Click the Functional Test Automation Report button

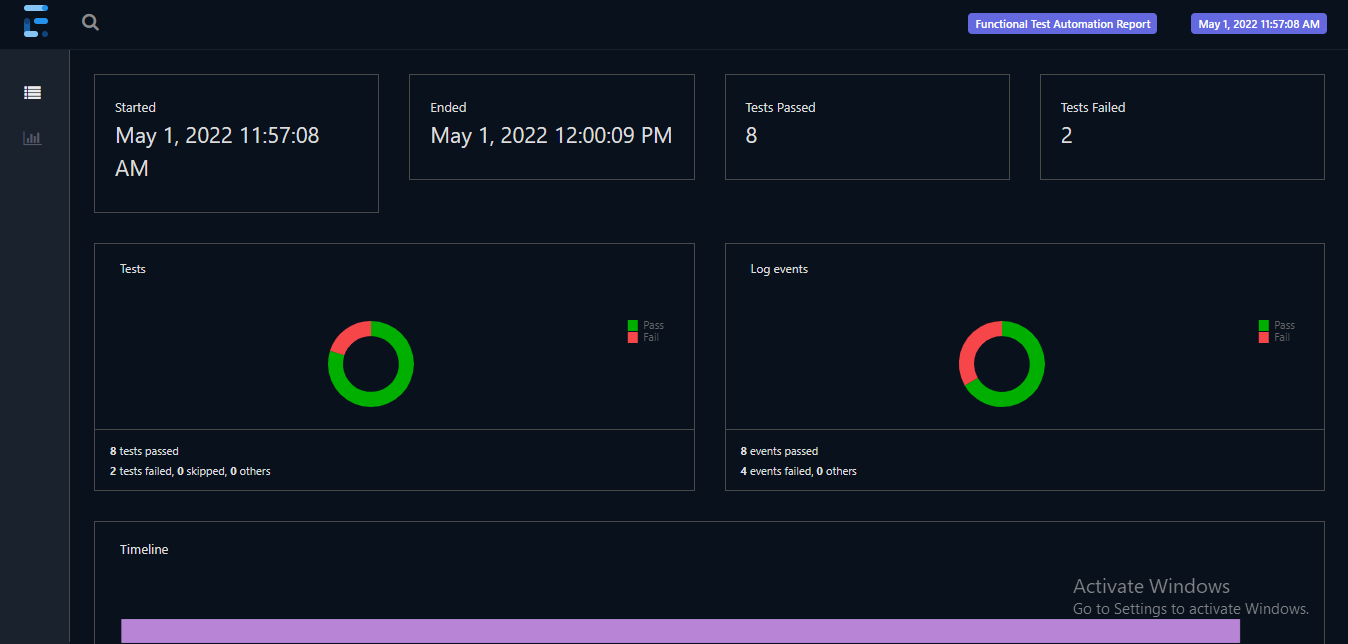coord(1062,23)
